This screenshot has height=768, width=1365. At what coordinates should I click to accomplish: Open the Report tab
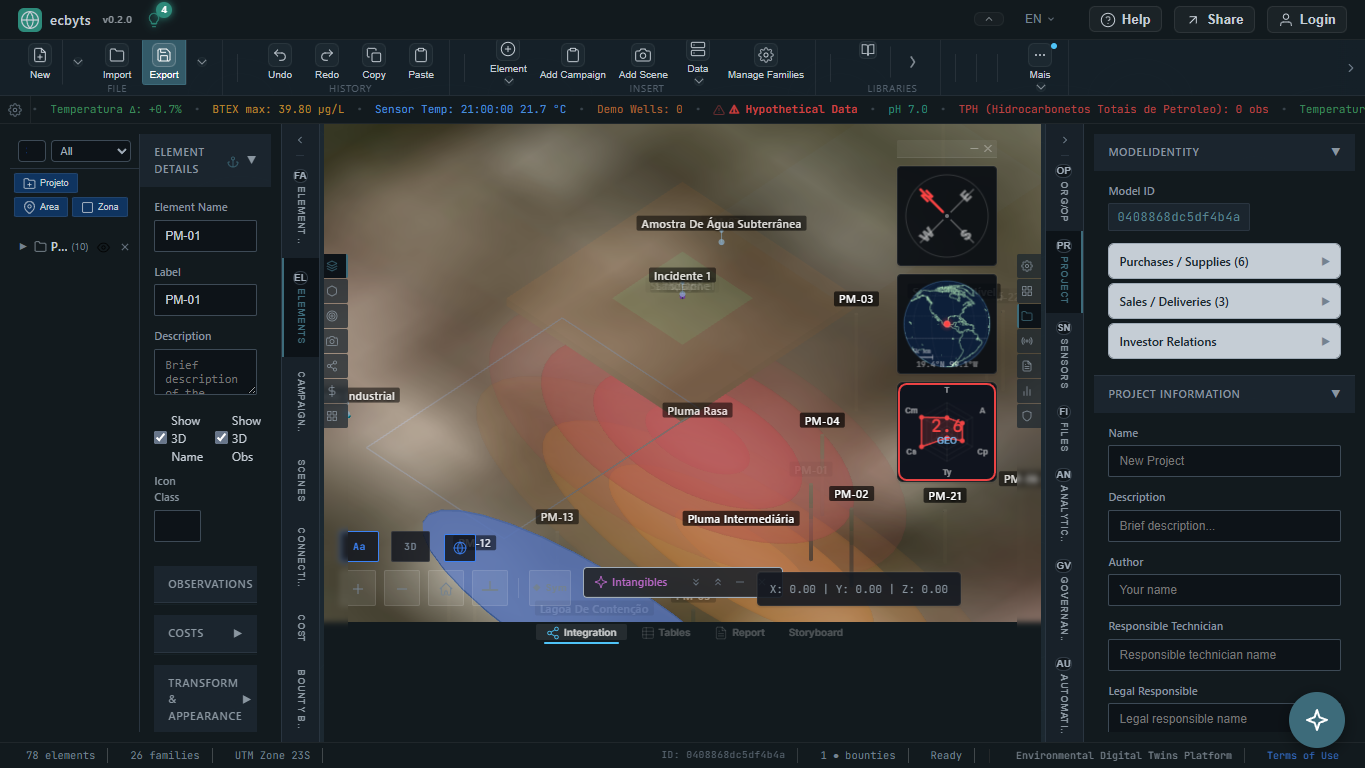[740, 633]
